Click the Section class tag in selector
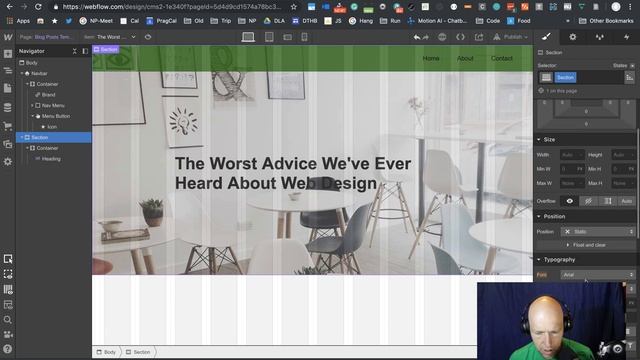The height and width of the screenshot is (360, 640). [x=565, y=78]
